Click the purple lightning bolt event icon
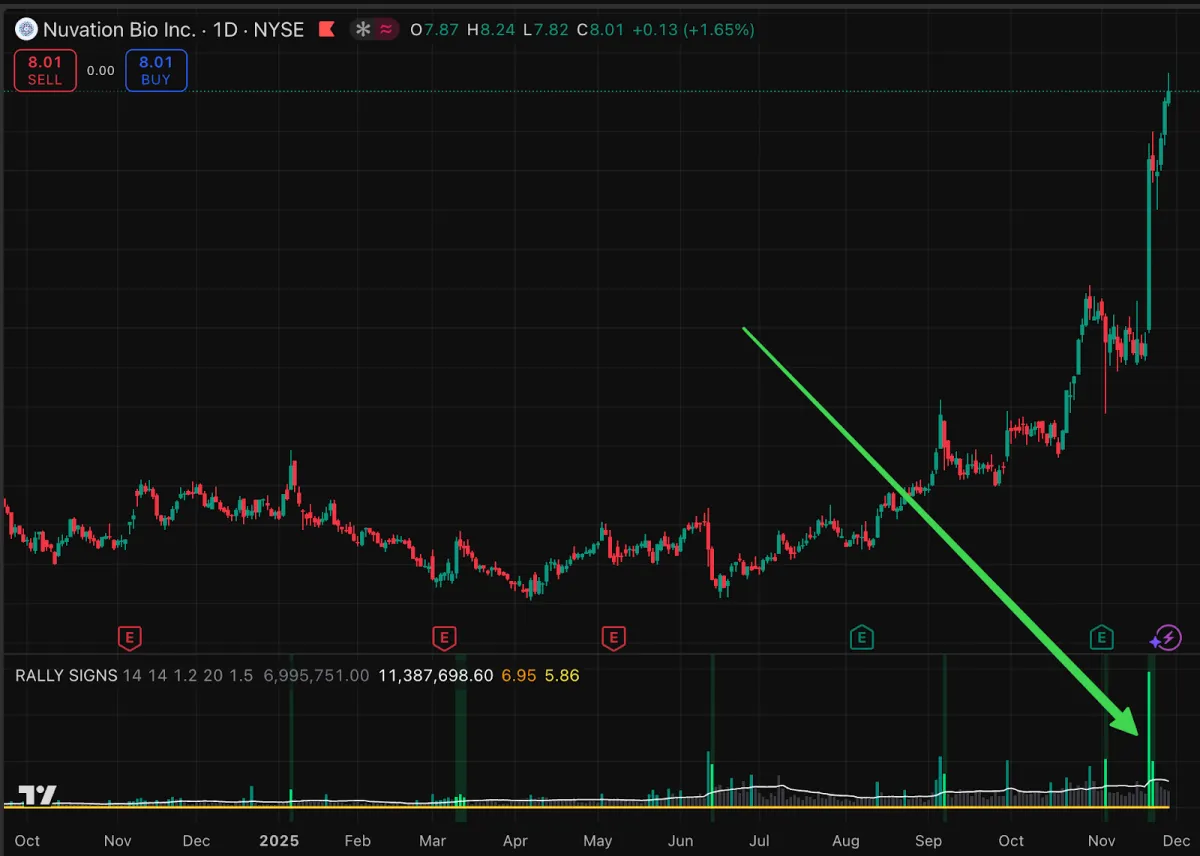The height and width of the screenshot is (856, 1200). pos(1166,637)
